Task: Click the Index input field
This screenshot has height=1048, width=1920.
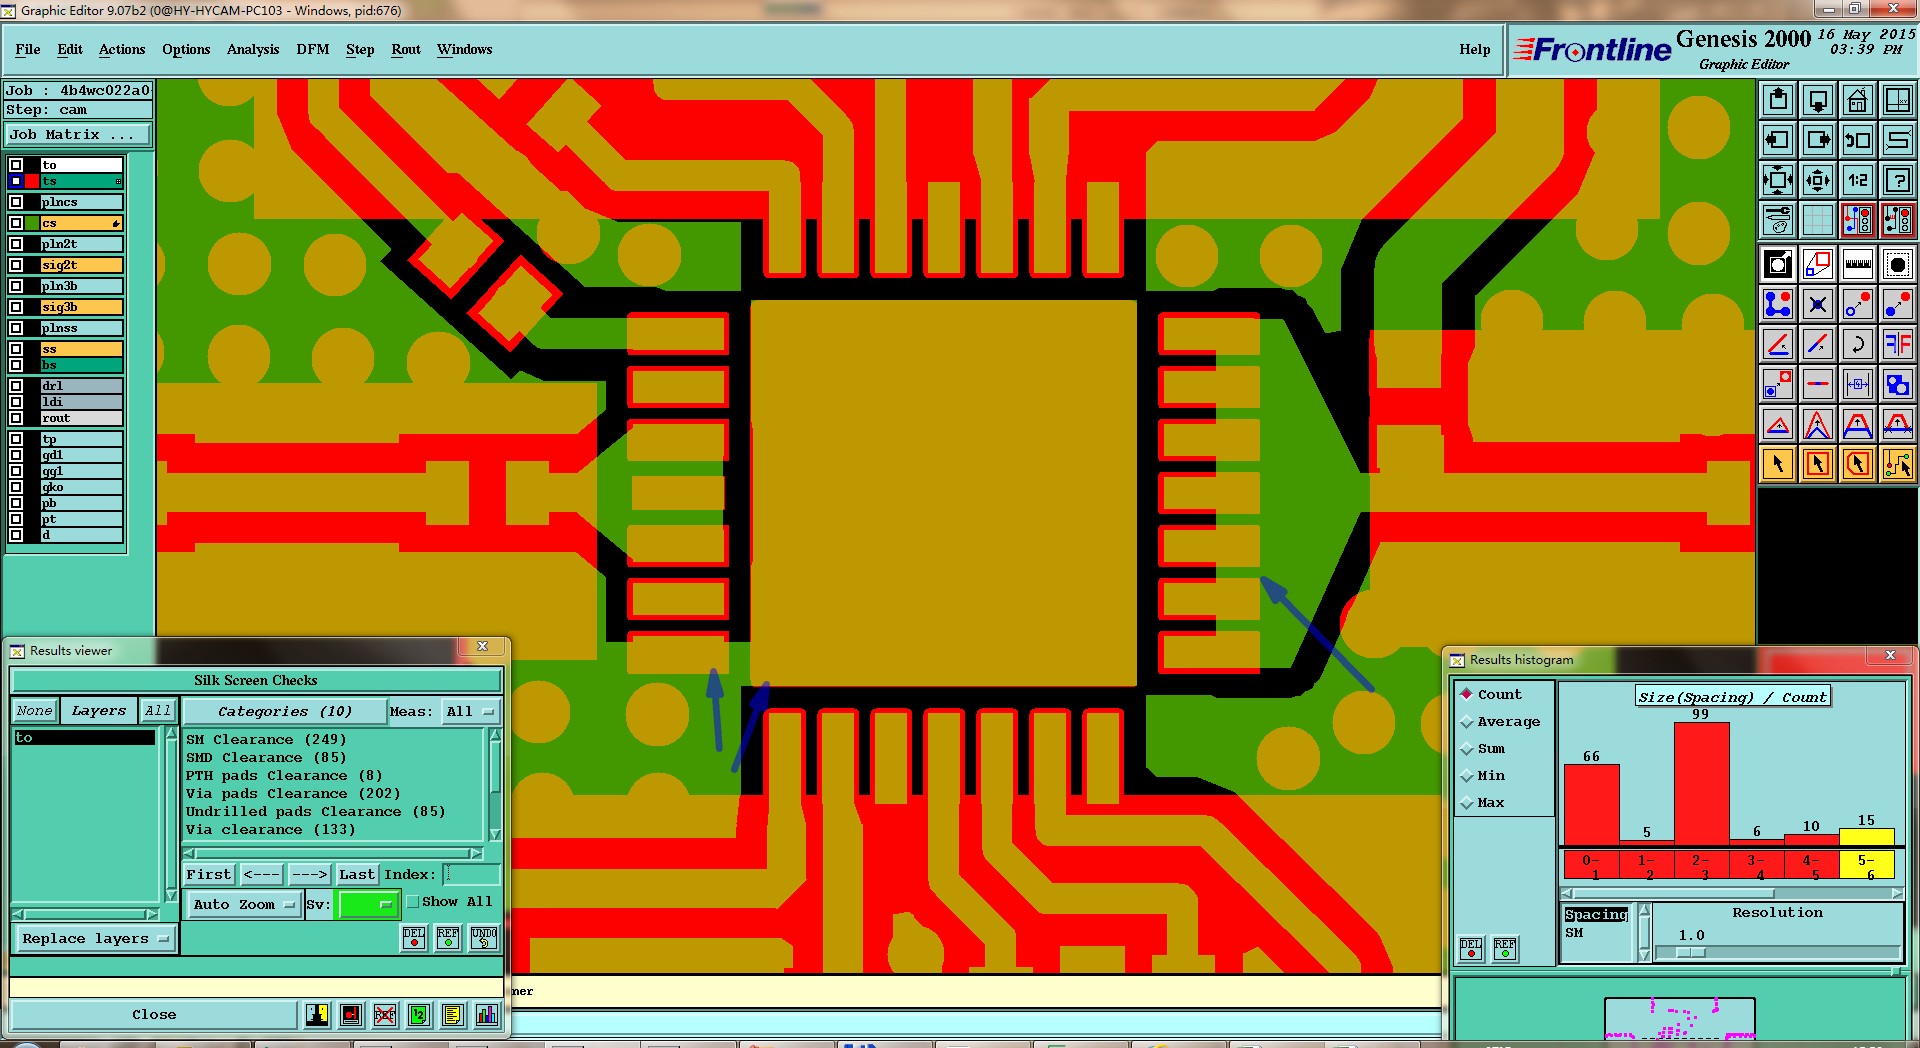Action: coord(470,875)
